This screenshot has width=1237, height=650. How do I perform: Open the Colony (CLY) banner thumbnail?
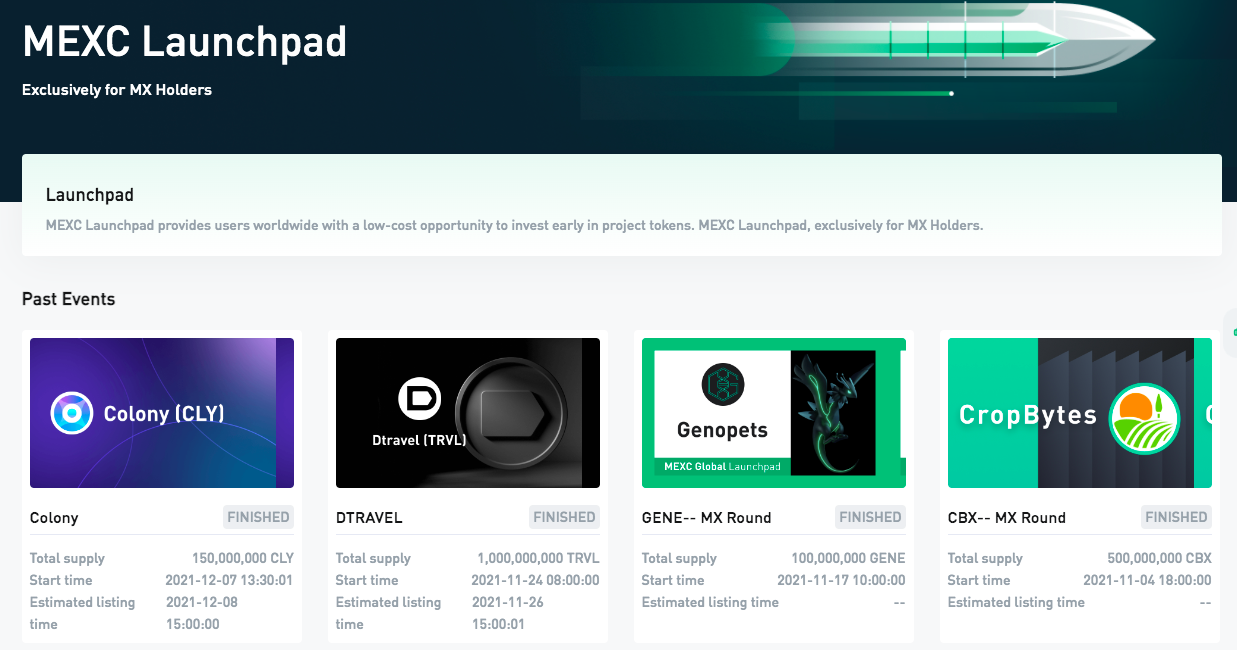pyautogui.click(x=162, y=413)
